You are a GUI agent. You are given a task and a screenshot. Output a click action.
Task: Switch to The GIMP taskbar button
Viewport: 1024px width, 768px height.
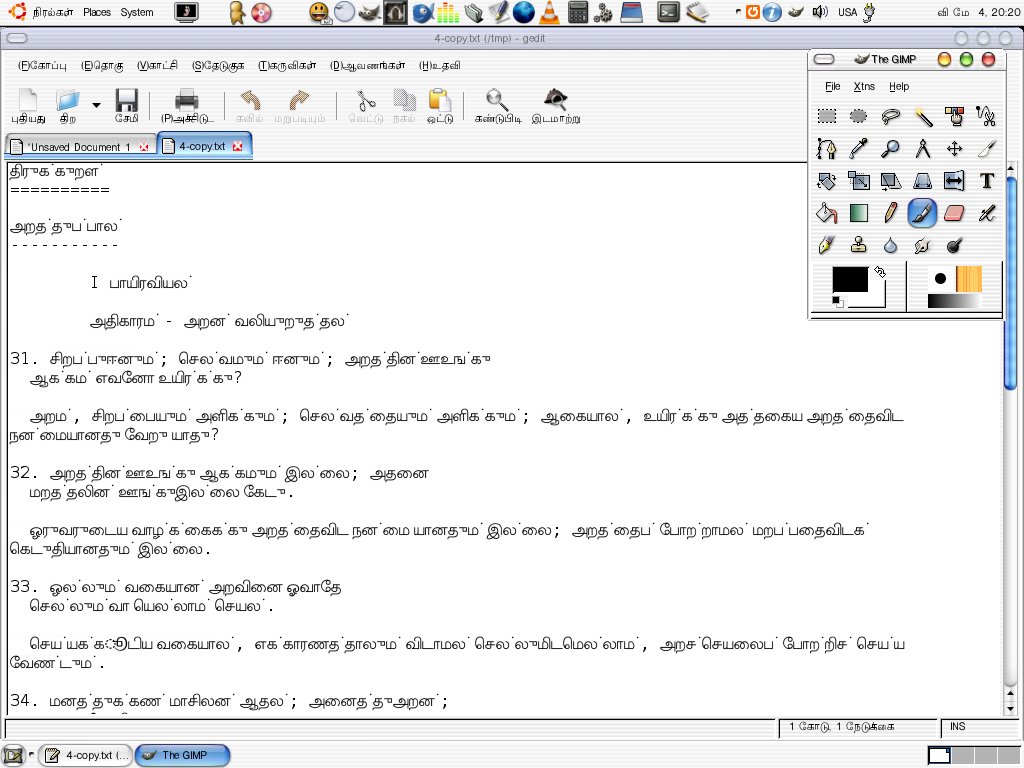(183, 755)
